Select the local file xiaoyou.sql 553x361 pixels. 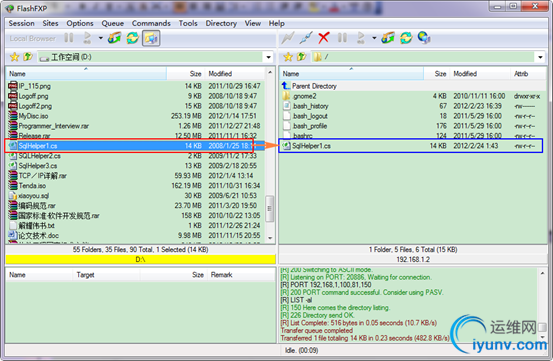tap(135, 196)
